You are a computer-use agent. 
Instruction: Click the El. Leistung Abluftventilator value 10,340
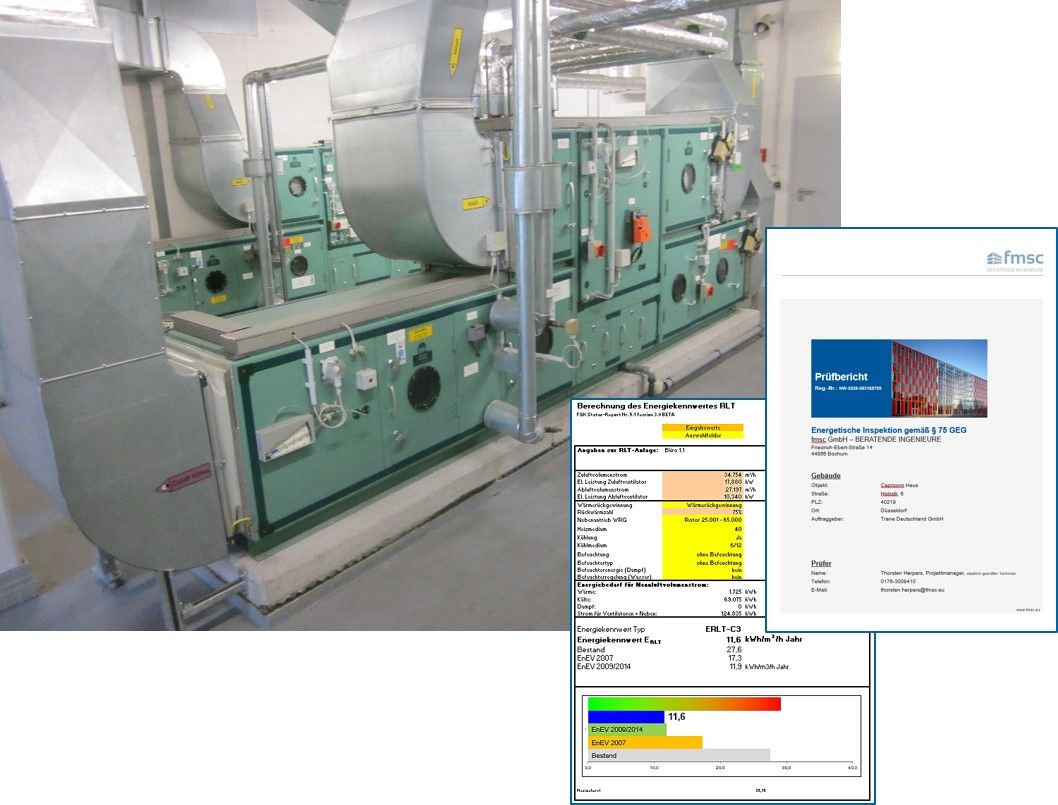[732, 497]
